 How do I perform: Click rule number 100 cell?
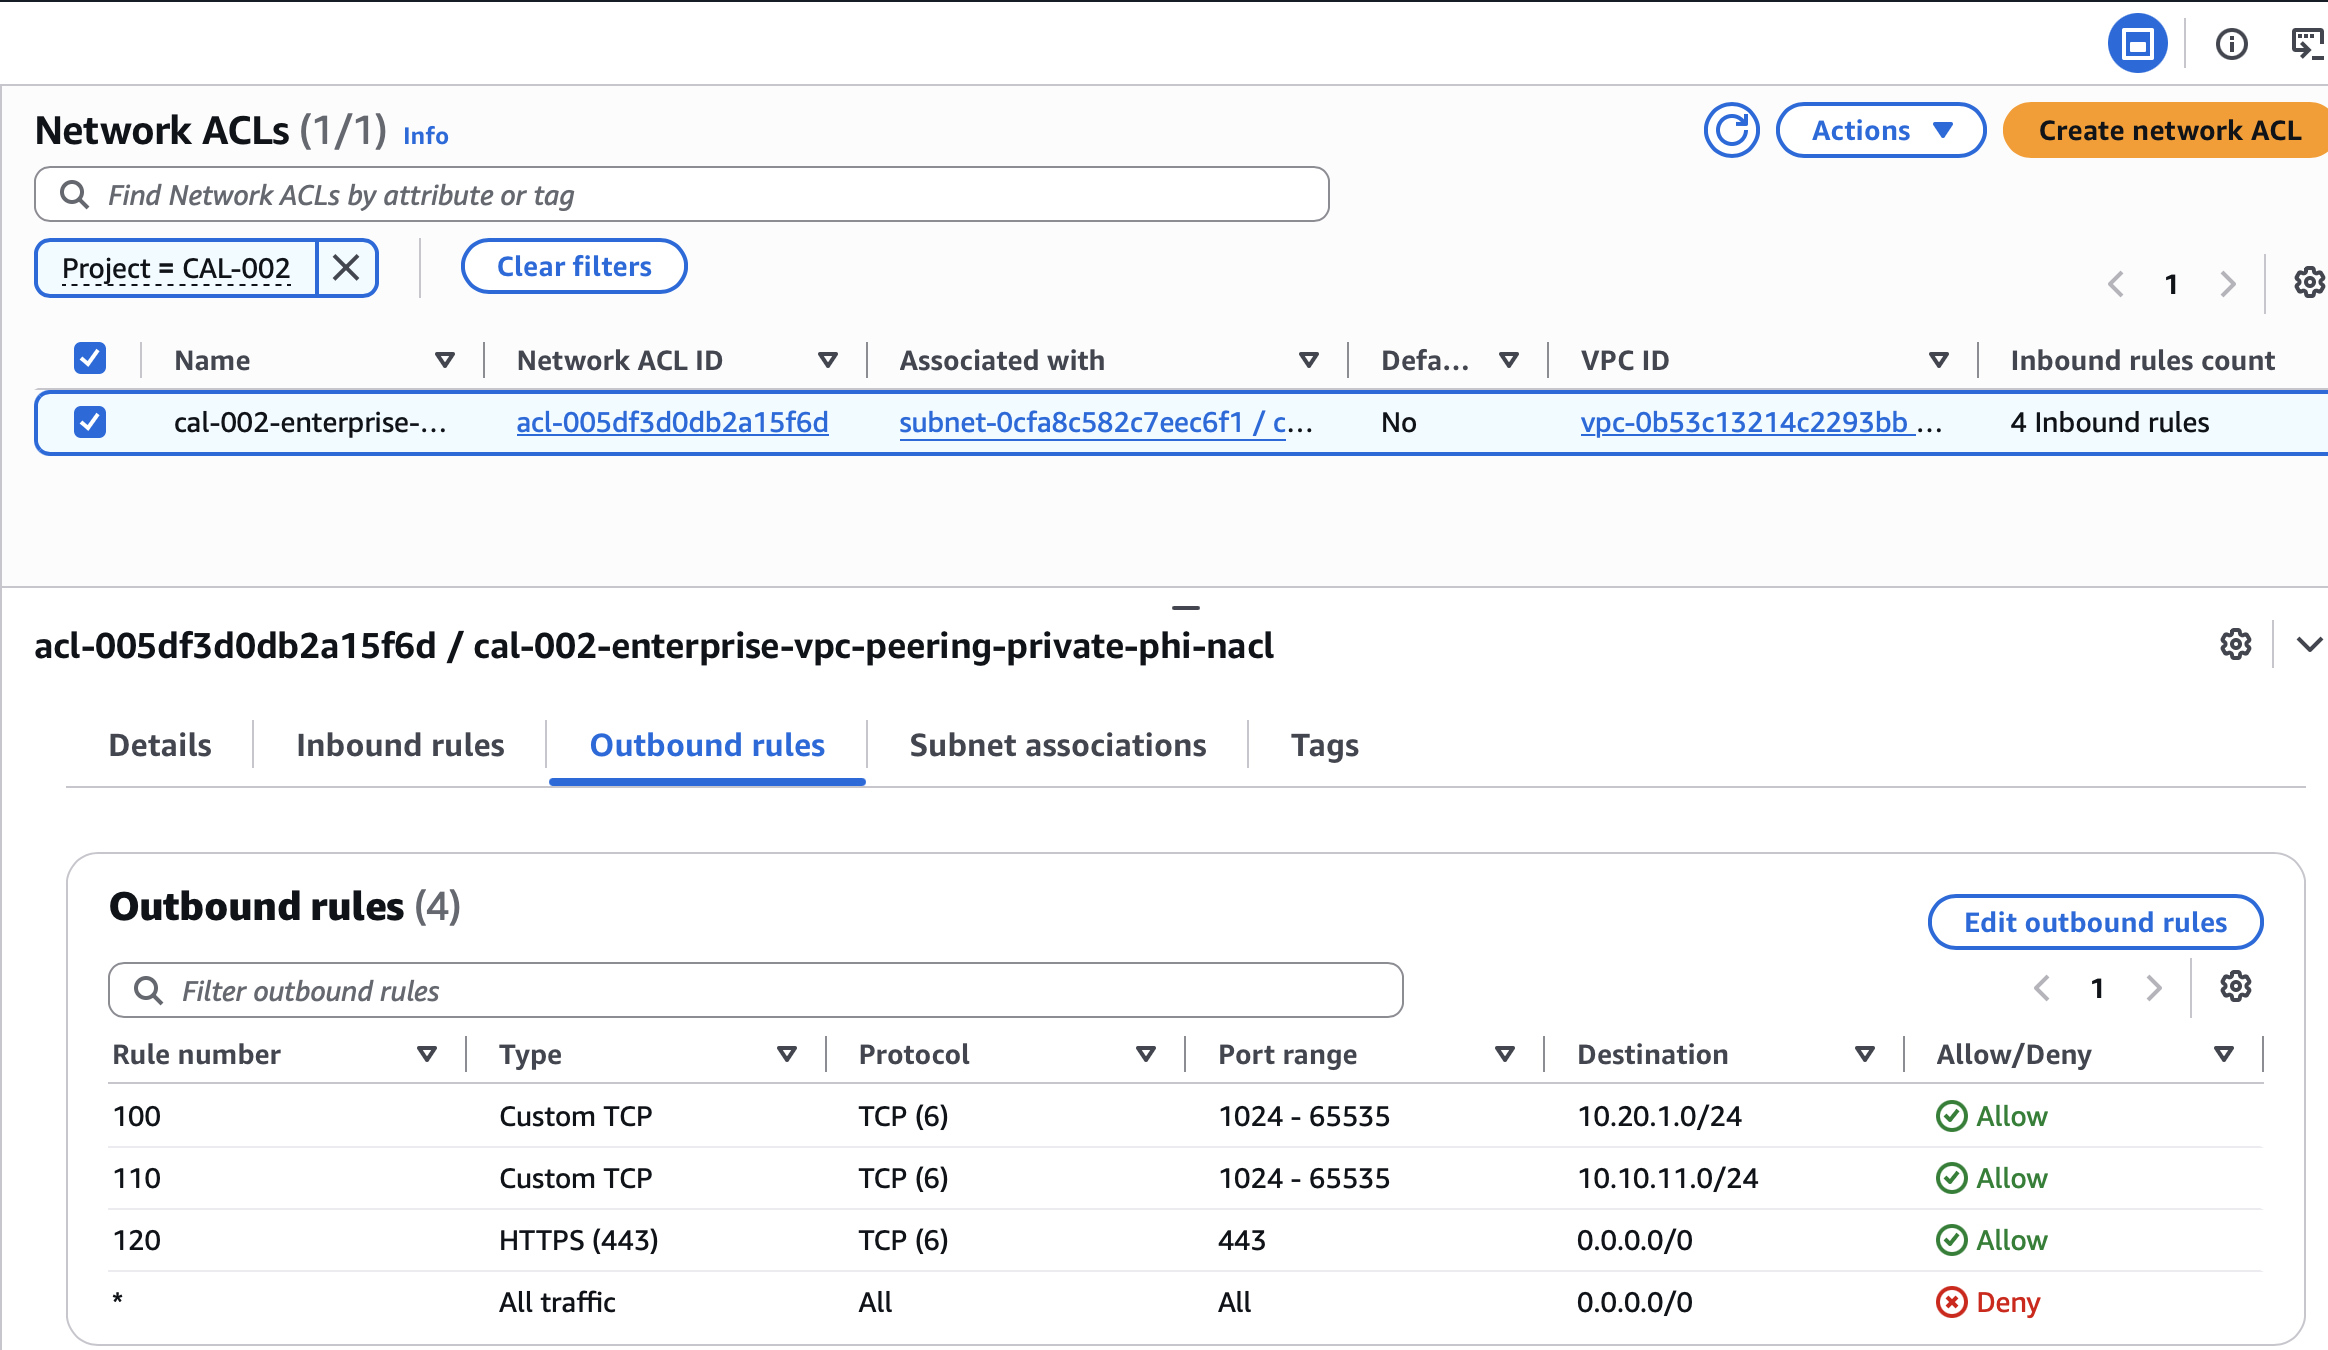click(x=137, y=1116)
